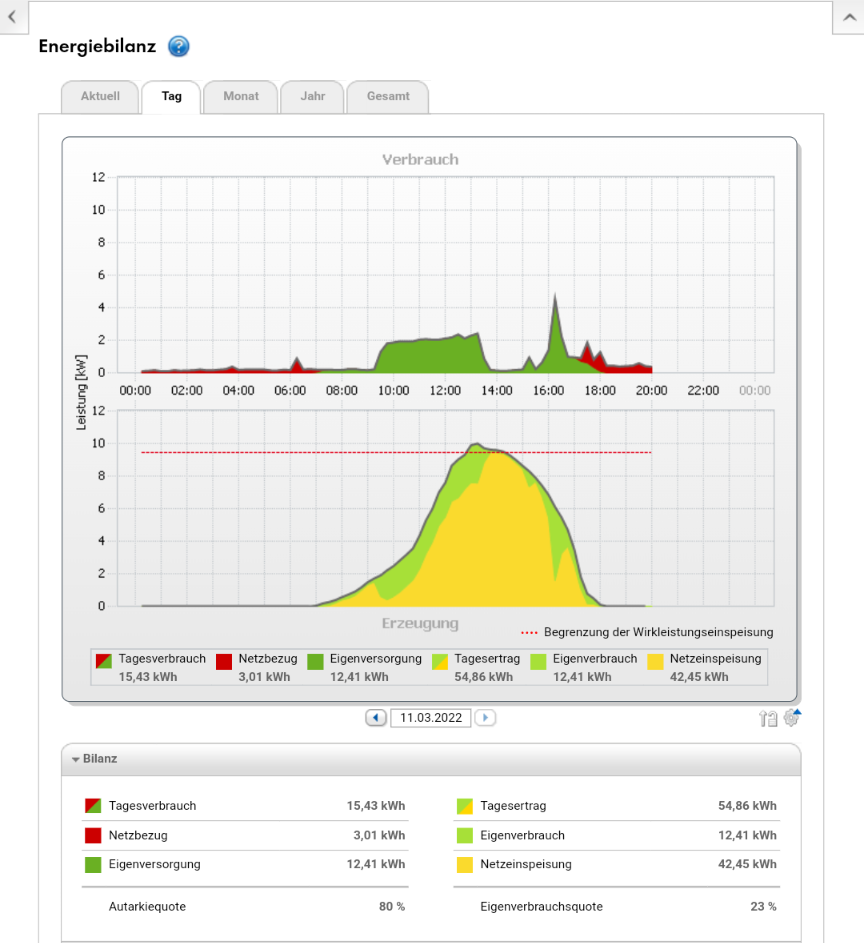
Task: Click the export data icon beside gear
Action: point(768,718)
